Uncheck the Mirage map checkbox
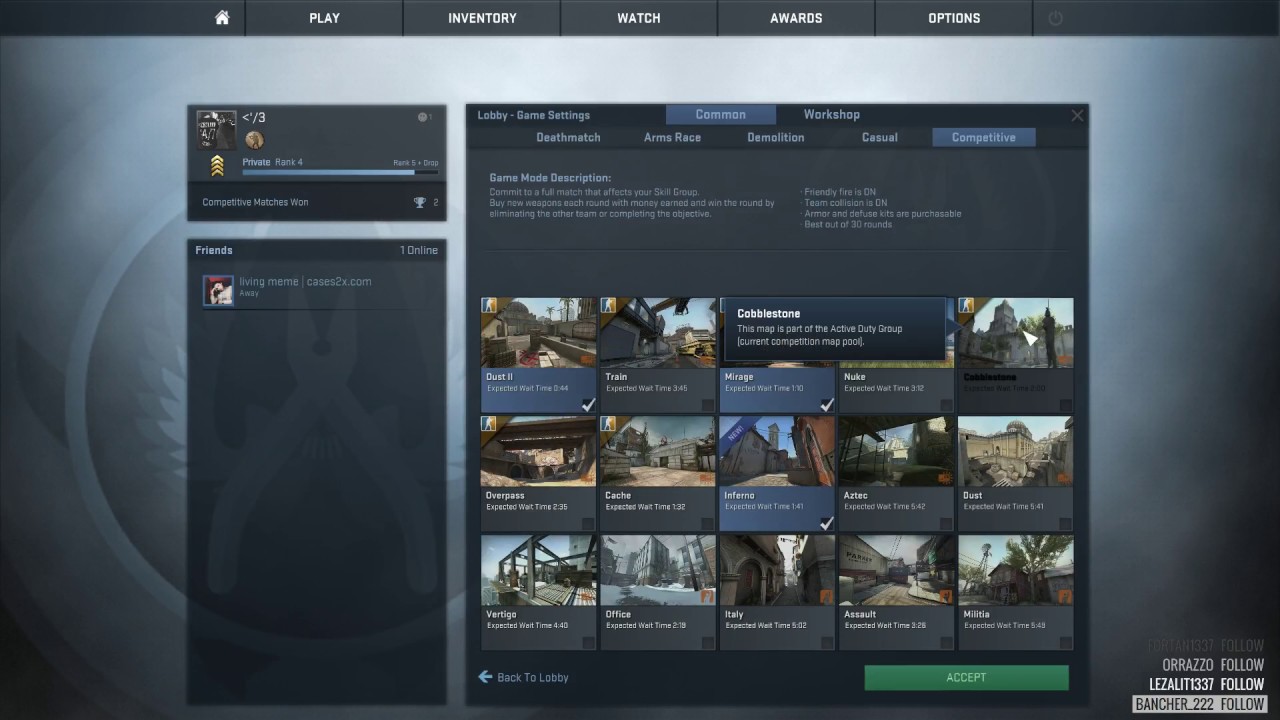This screenshot has width=1280, height=720. click(x=827, y=405)
